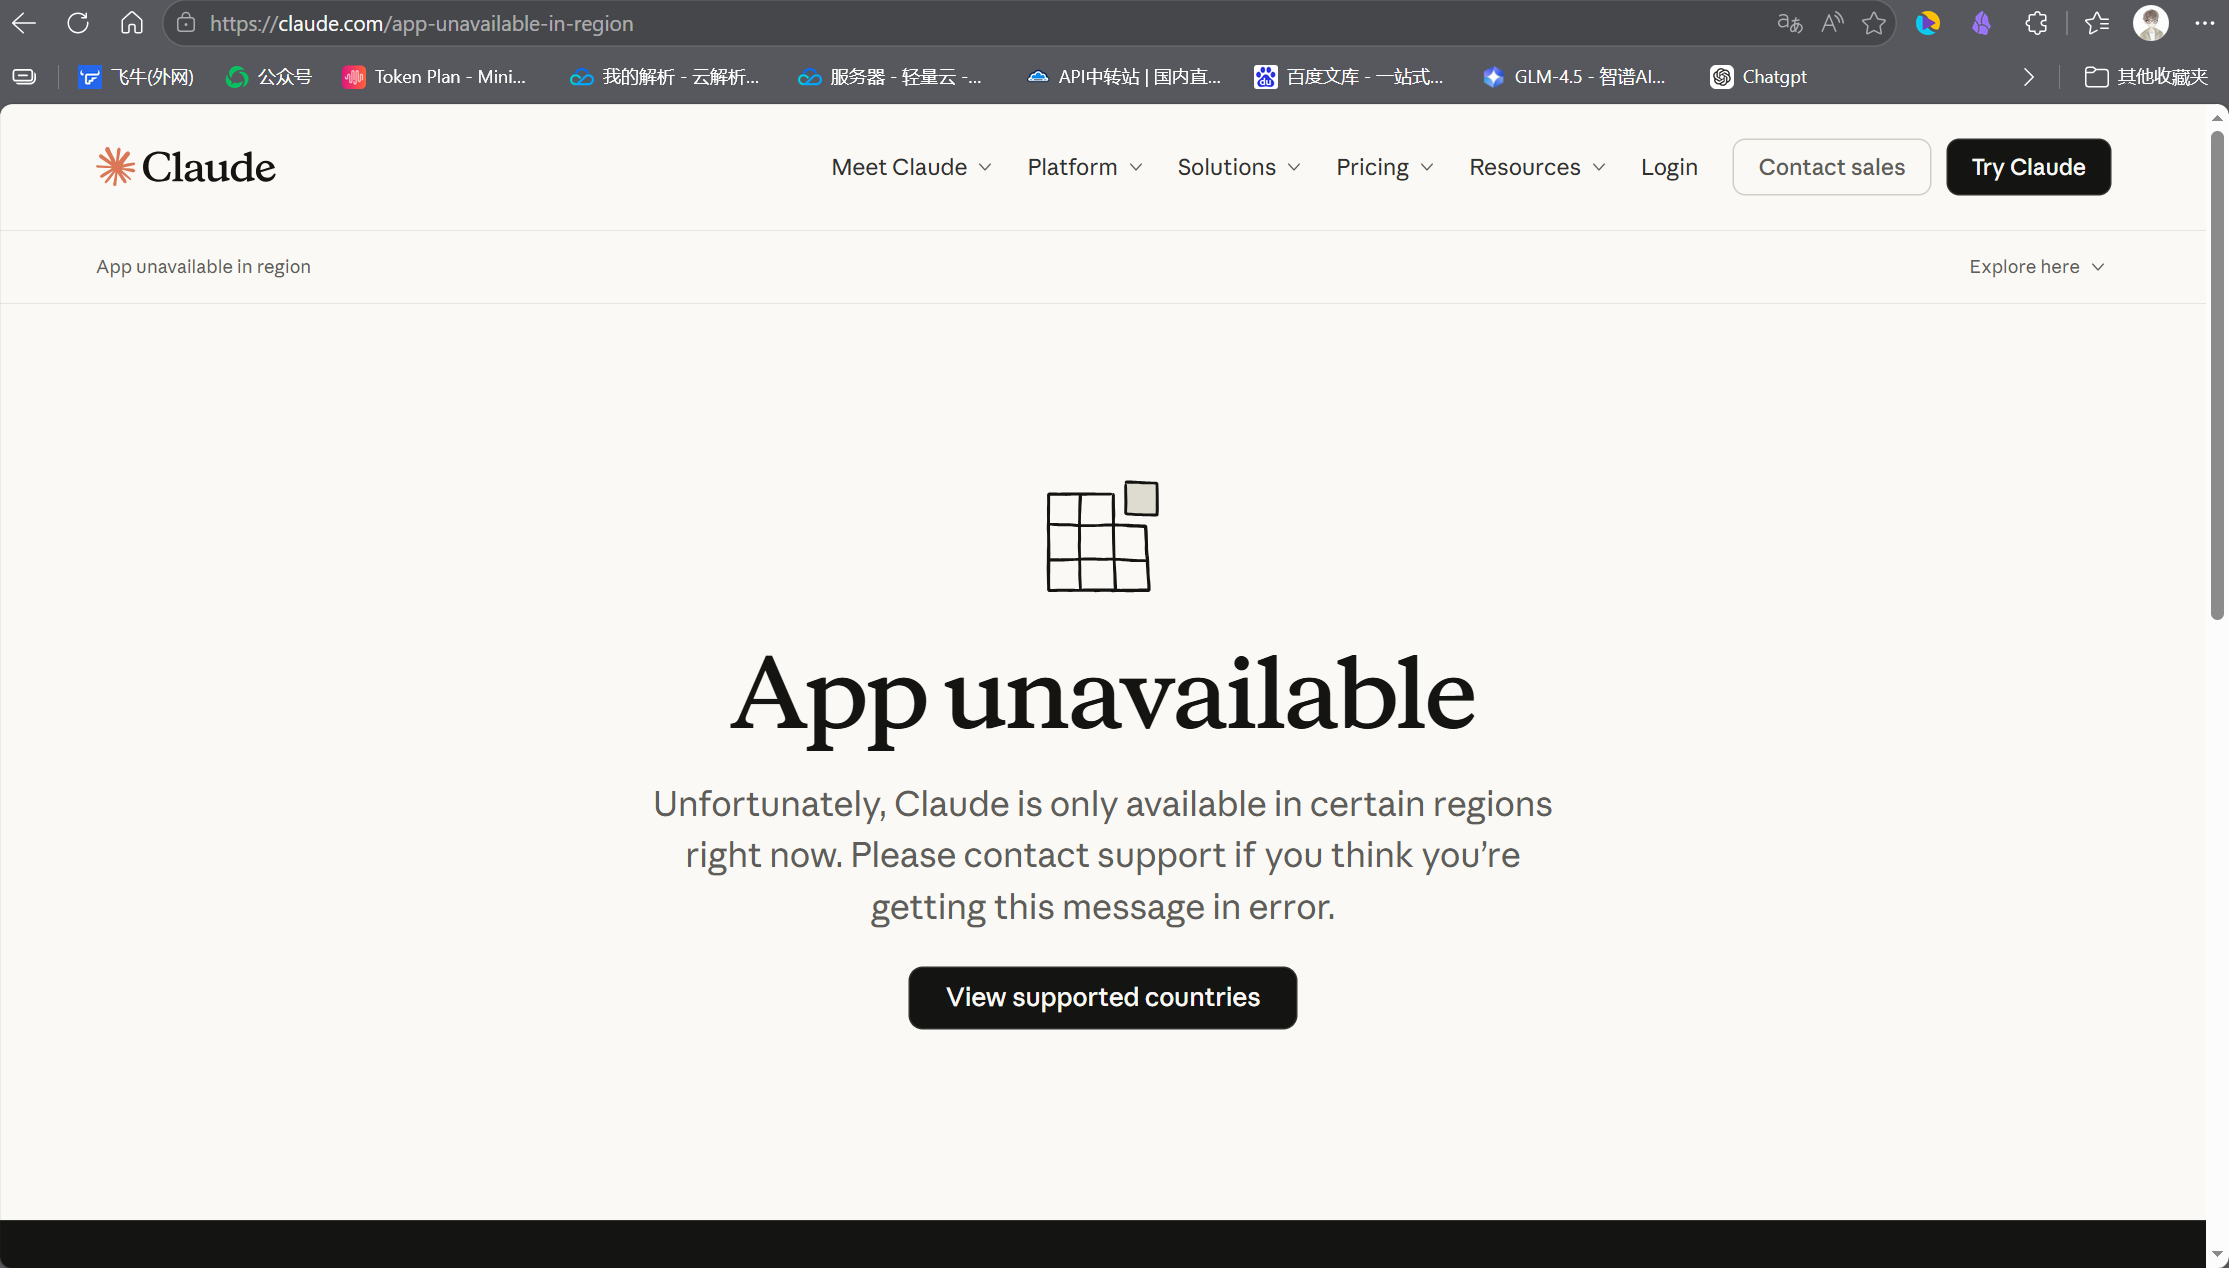Expand the Pricing menu
This screenshot has height=1268, width=2229.
(x=1385, y=167)
